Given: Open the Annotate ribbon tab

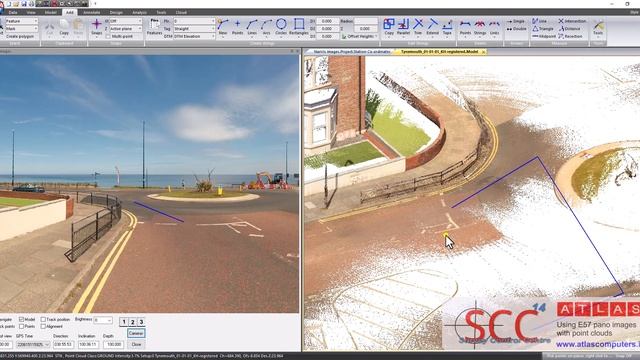Looking at the screenshot, I should [x=91, y=12].
